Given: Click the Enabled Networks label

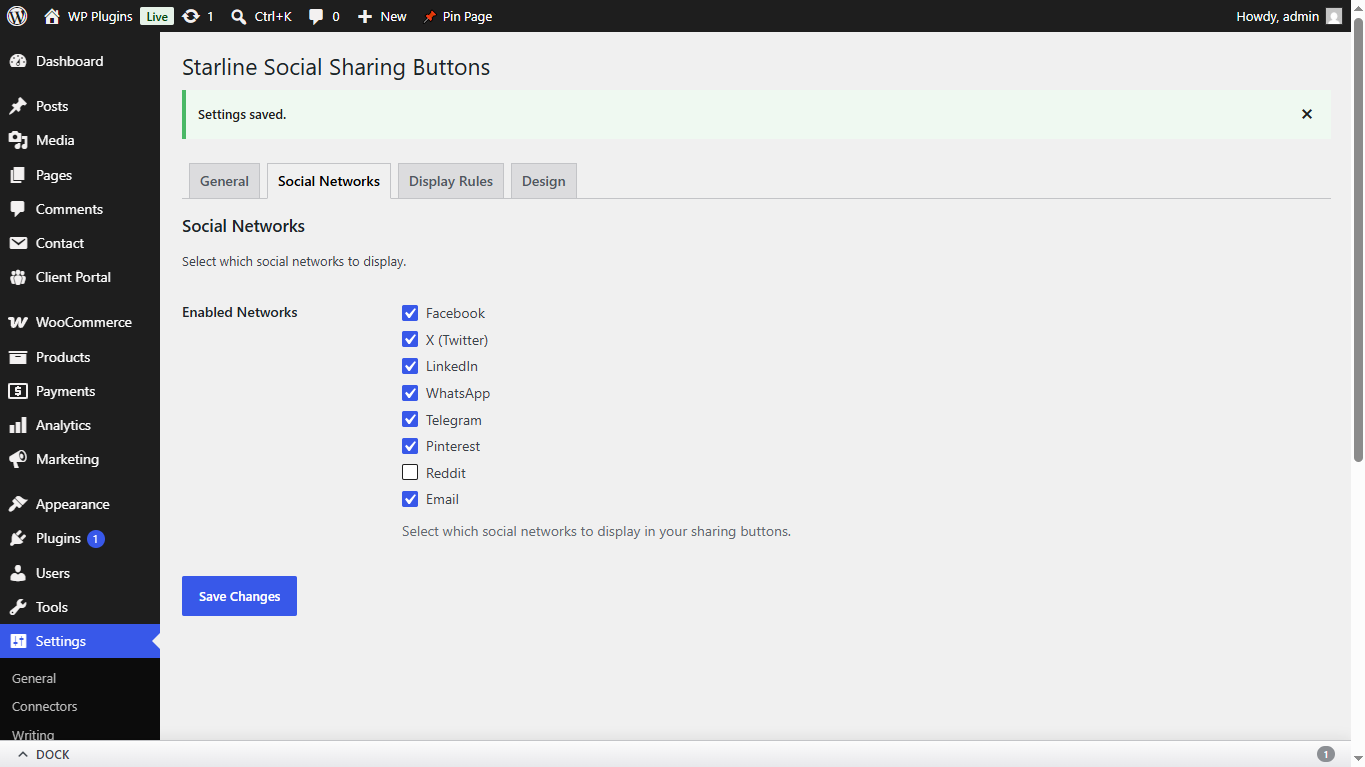Looking at the screenshot, I should (x=240, y=312).
